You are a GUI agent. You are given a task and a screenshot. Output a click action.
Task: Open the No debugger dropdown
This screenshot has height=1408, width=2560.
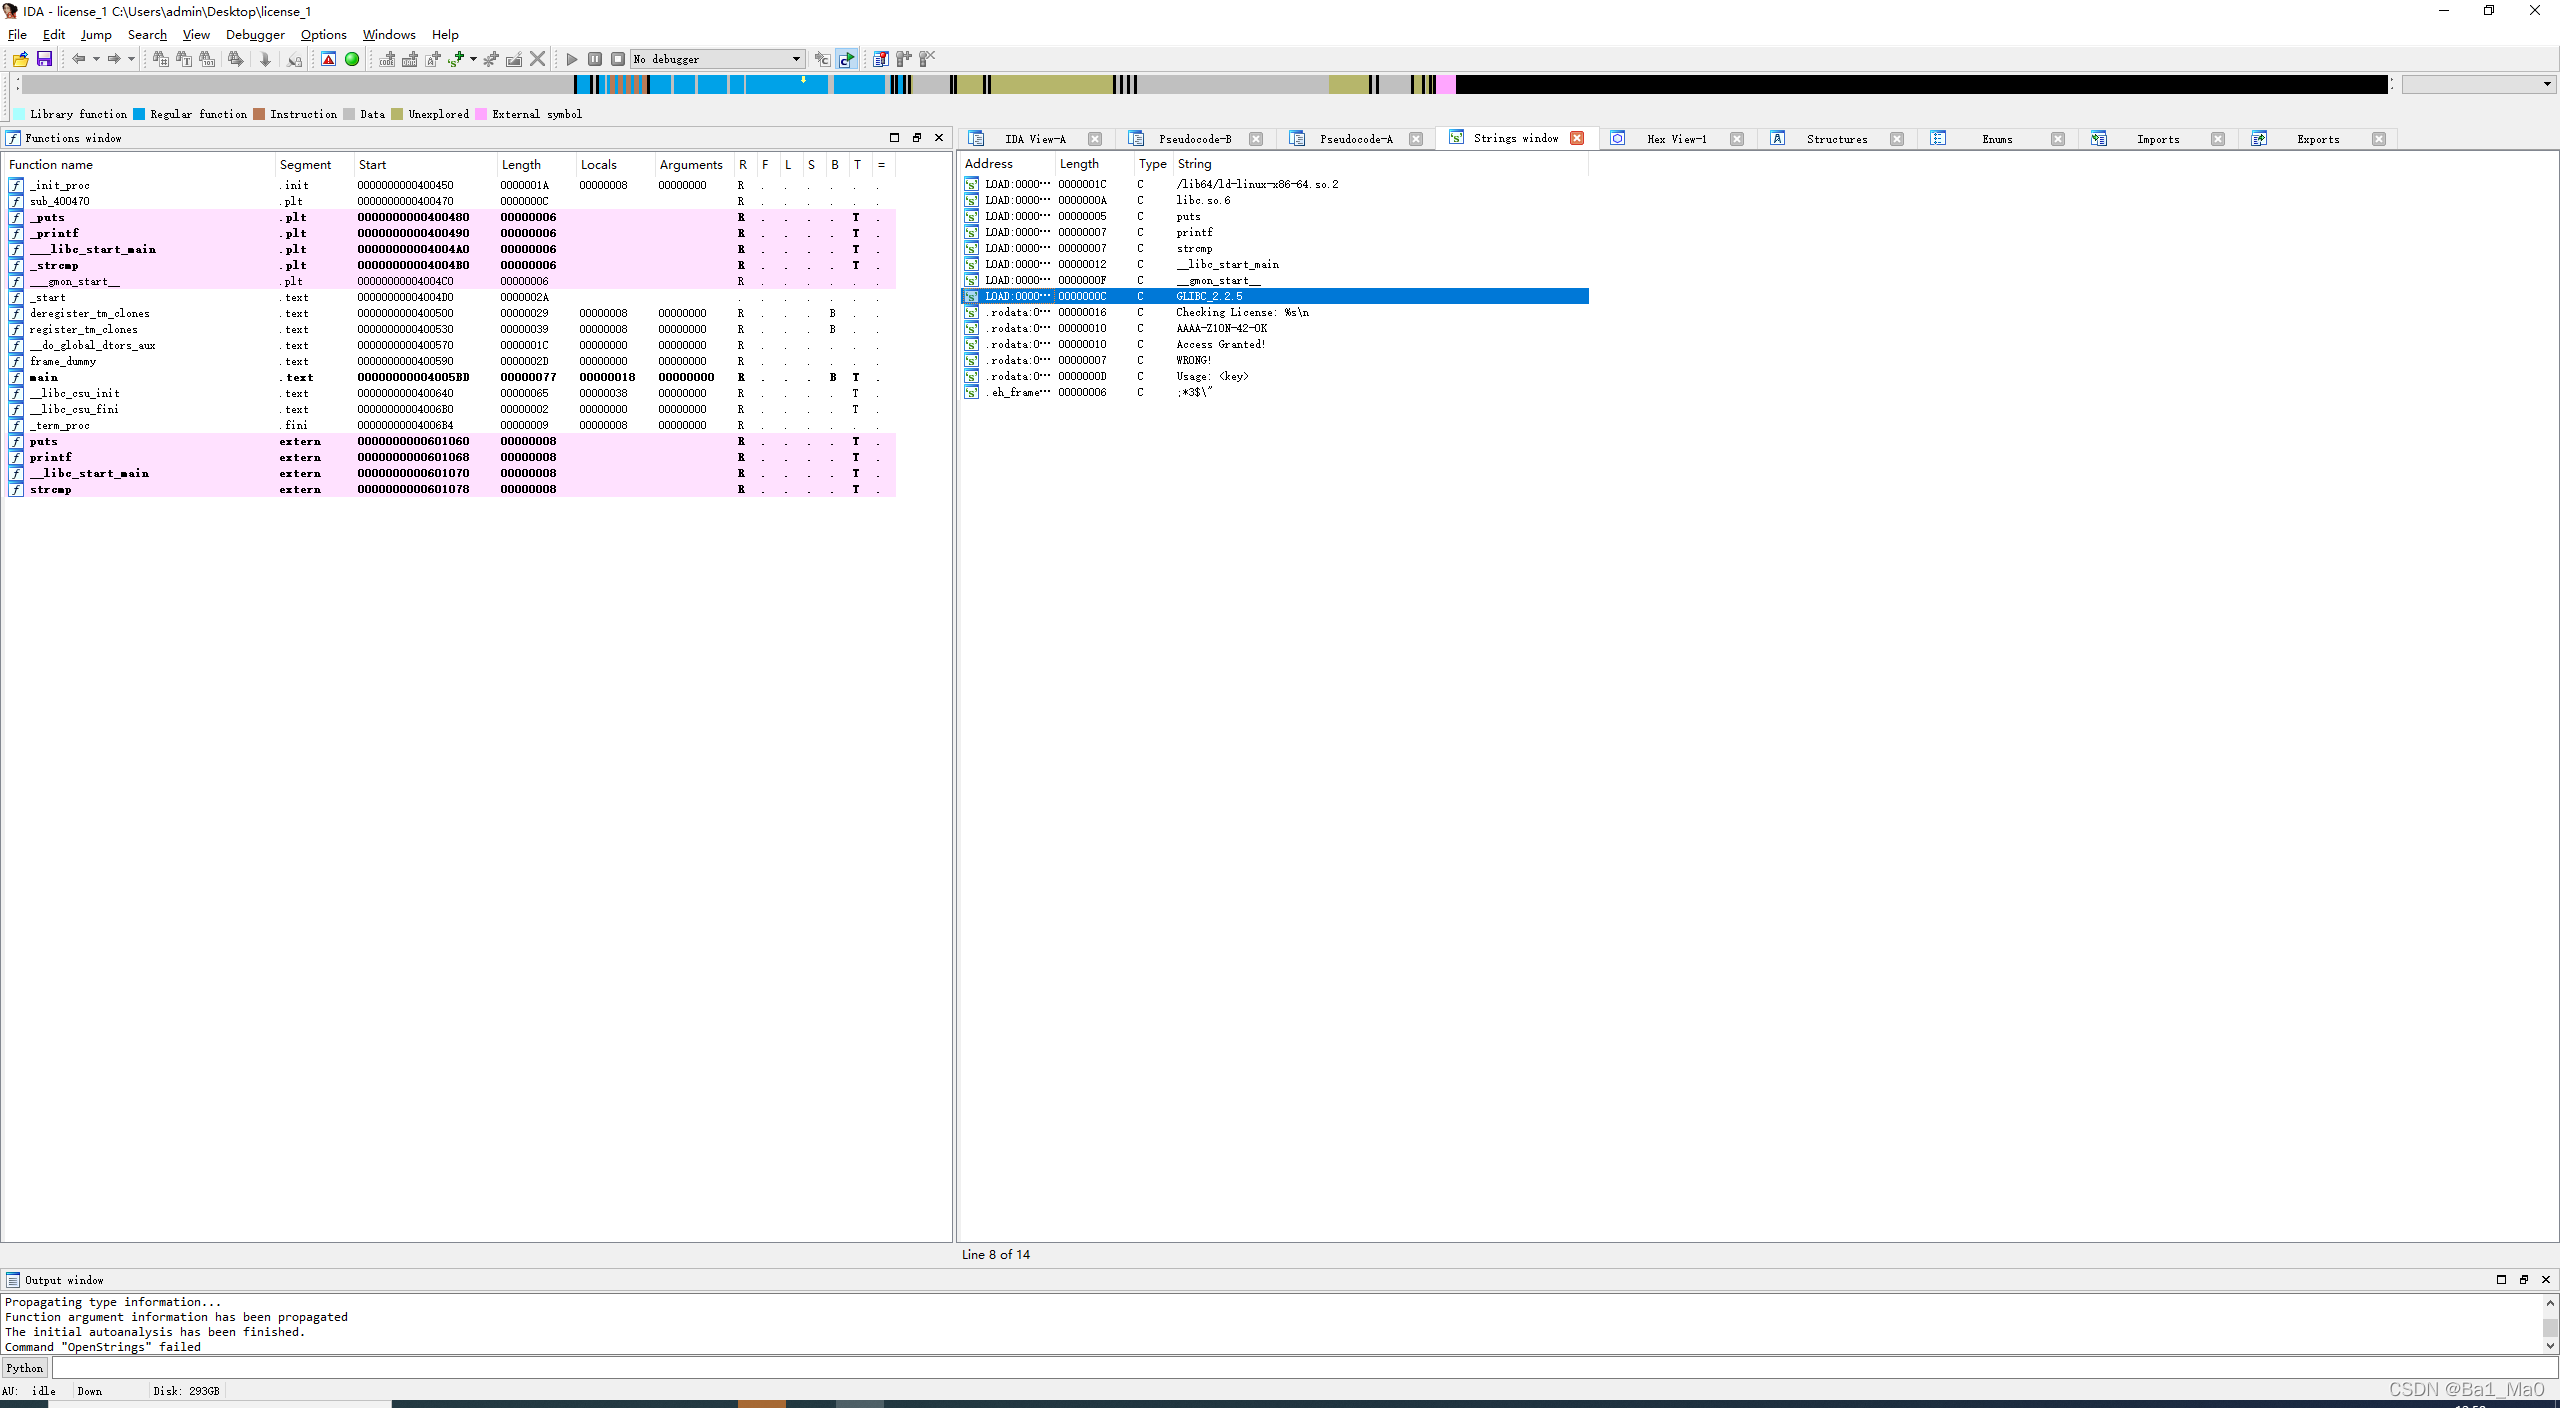[796, 59]
